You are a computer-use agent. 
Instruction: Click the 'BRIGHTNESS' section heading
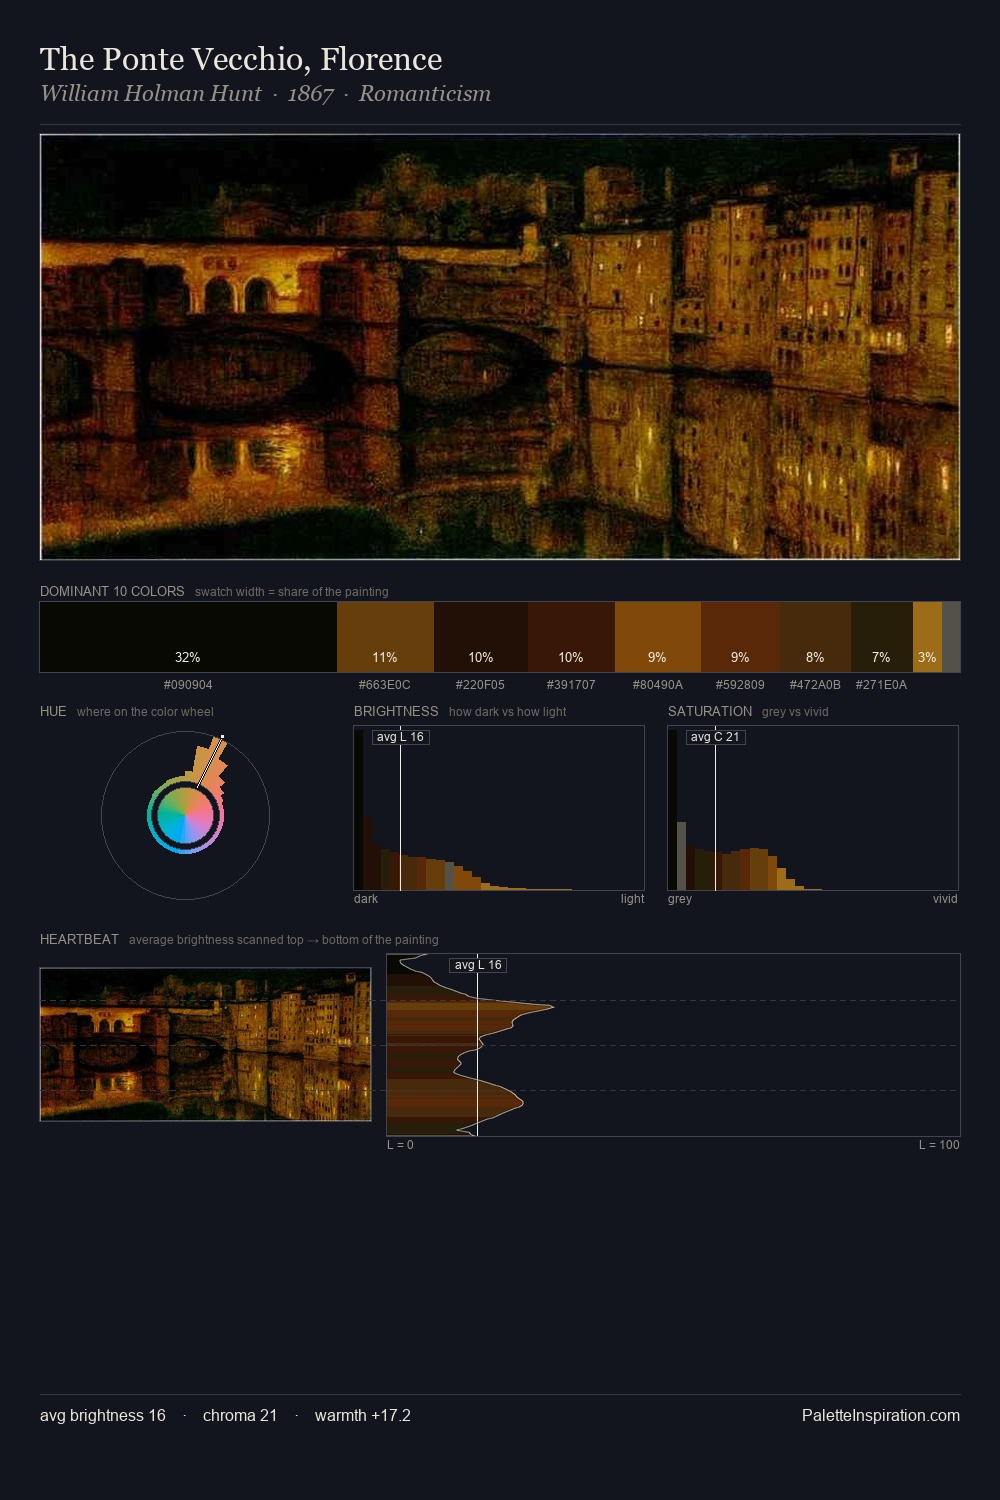(396, 711)
